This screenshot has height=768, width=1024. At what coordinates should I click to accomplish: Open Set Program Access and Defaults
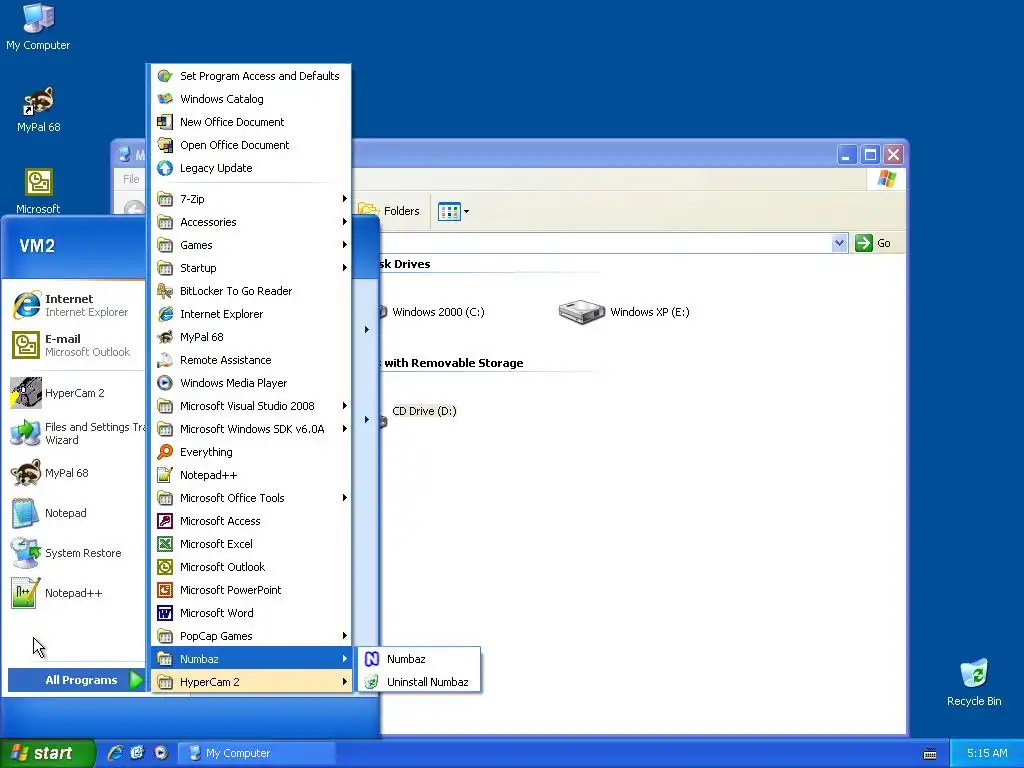(x=251, y=76)
